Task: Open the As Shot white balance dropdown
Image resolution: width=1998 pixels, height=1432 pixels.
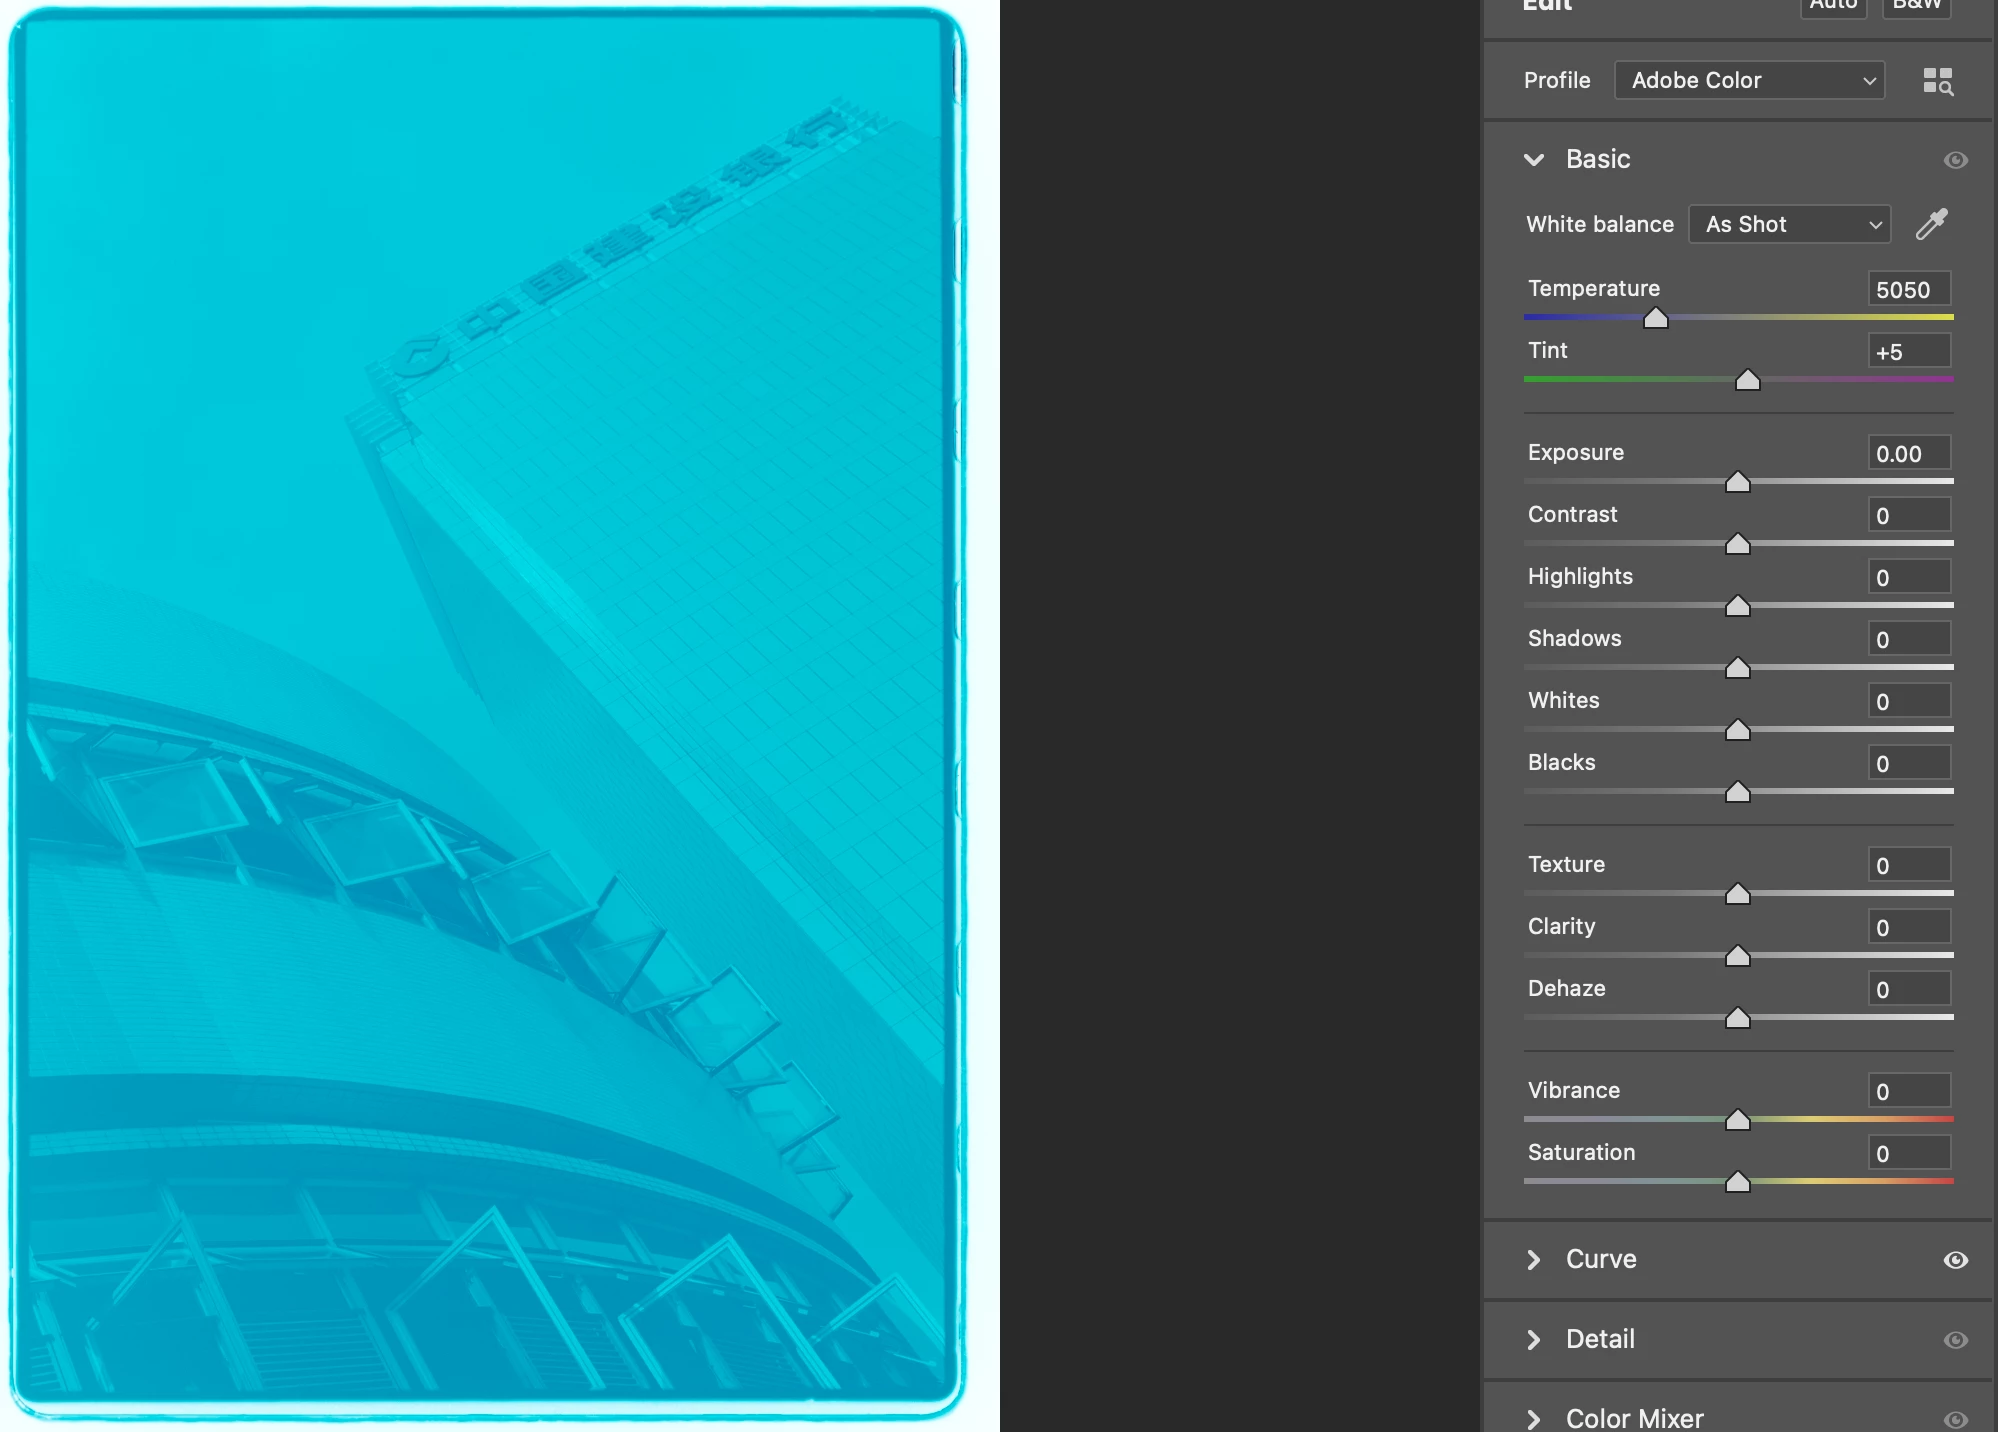Action: pos(1789,224)
